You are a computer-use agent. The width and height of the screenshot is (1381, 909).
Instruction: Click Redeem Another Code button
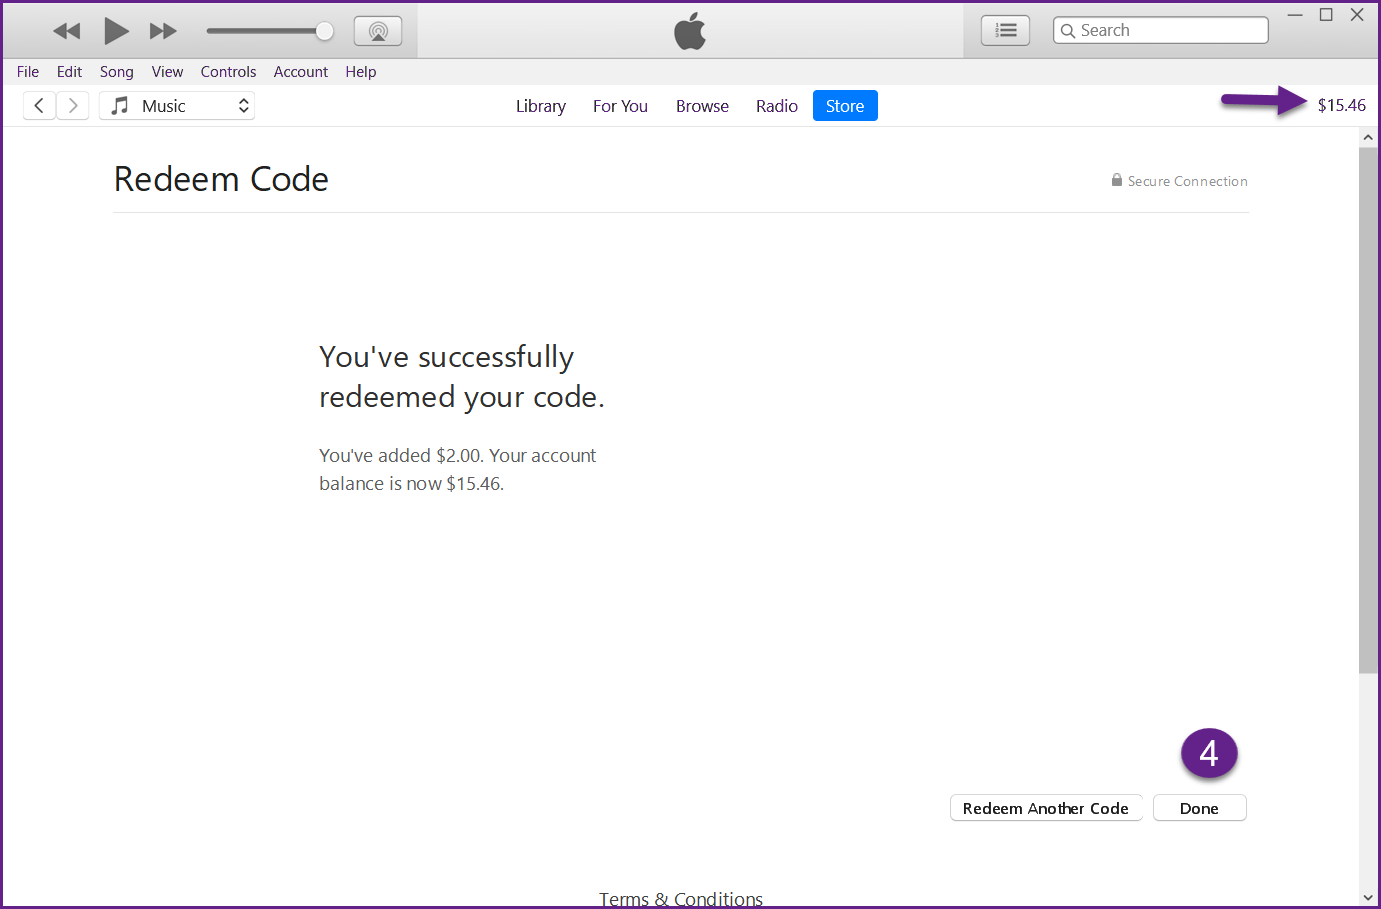pos(1045,808)
